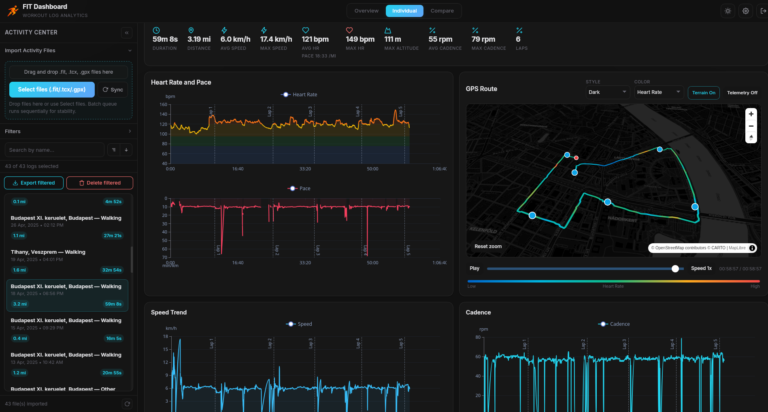Toggle Telemetry Off button
The width and height of the screenshot is (768, 412).
coord(741,92)
